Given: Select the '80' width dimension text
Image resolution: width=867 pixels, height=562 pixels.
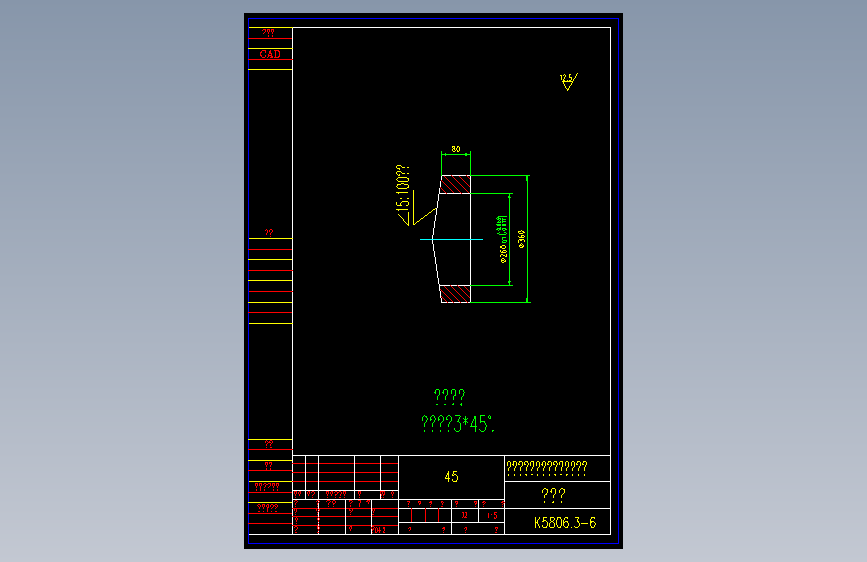Looking at the screenshot, I should (456, 149).
